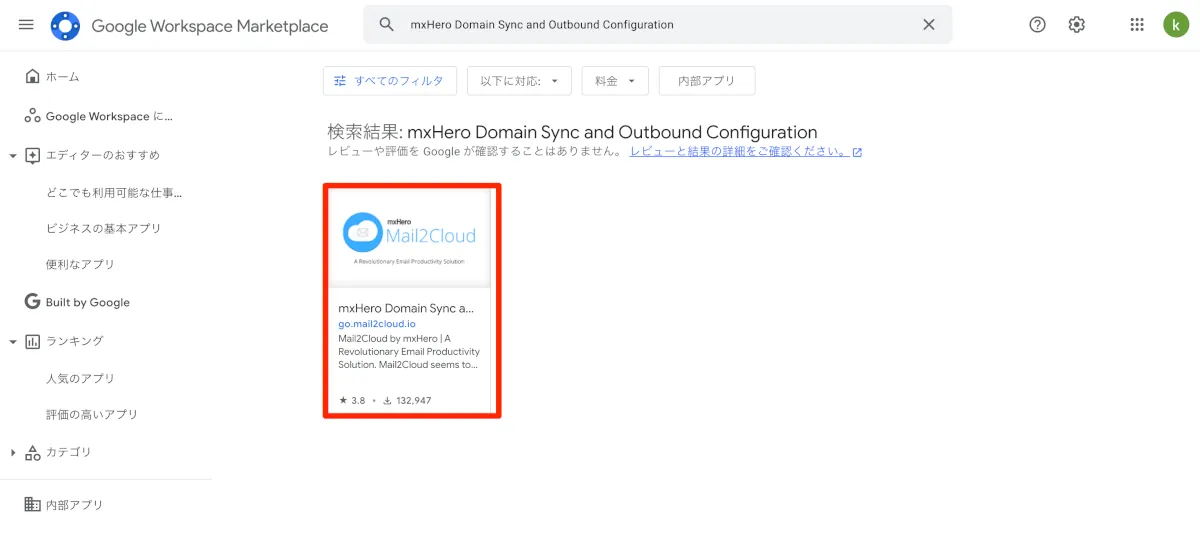1200x536 pixels.
Task: Open the account avatar 'k'
Action: click(x=1176, y=25)
